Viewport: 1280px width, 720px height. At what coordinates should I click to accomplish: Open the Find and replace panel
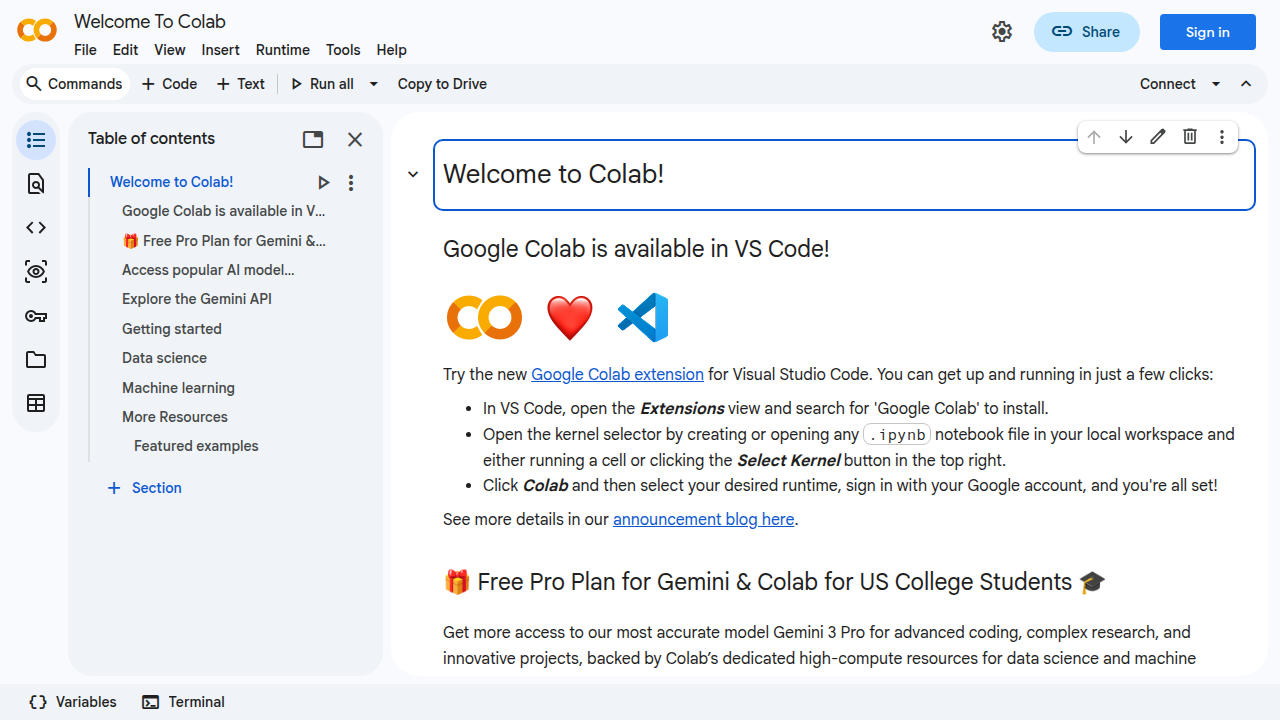[36, 184]
